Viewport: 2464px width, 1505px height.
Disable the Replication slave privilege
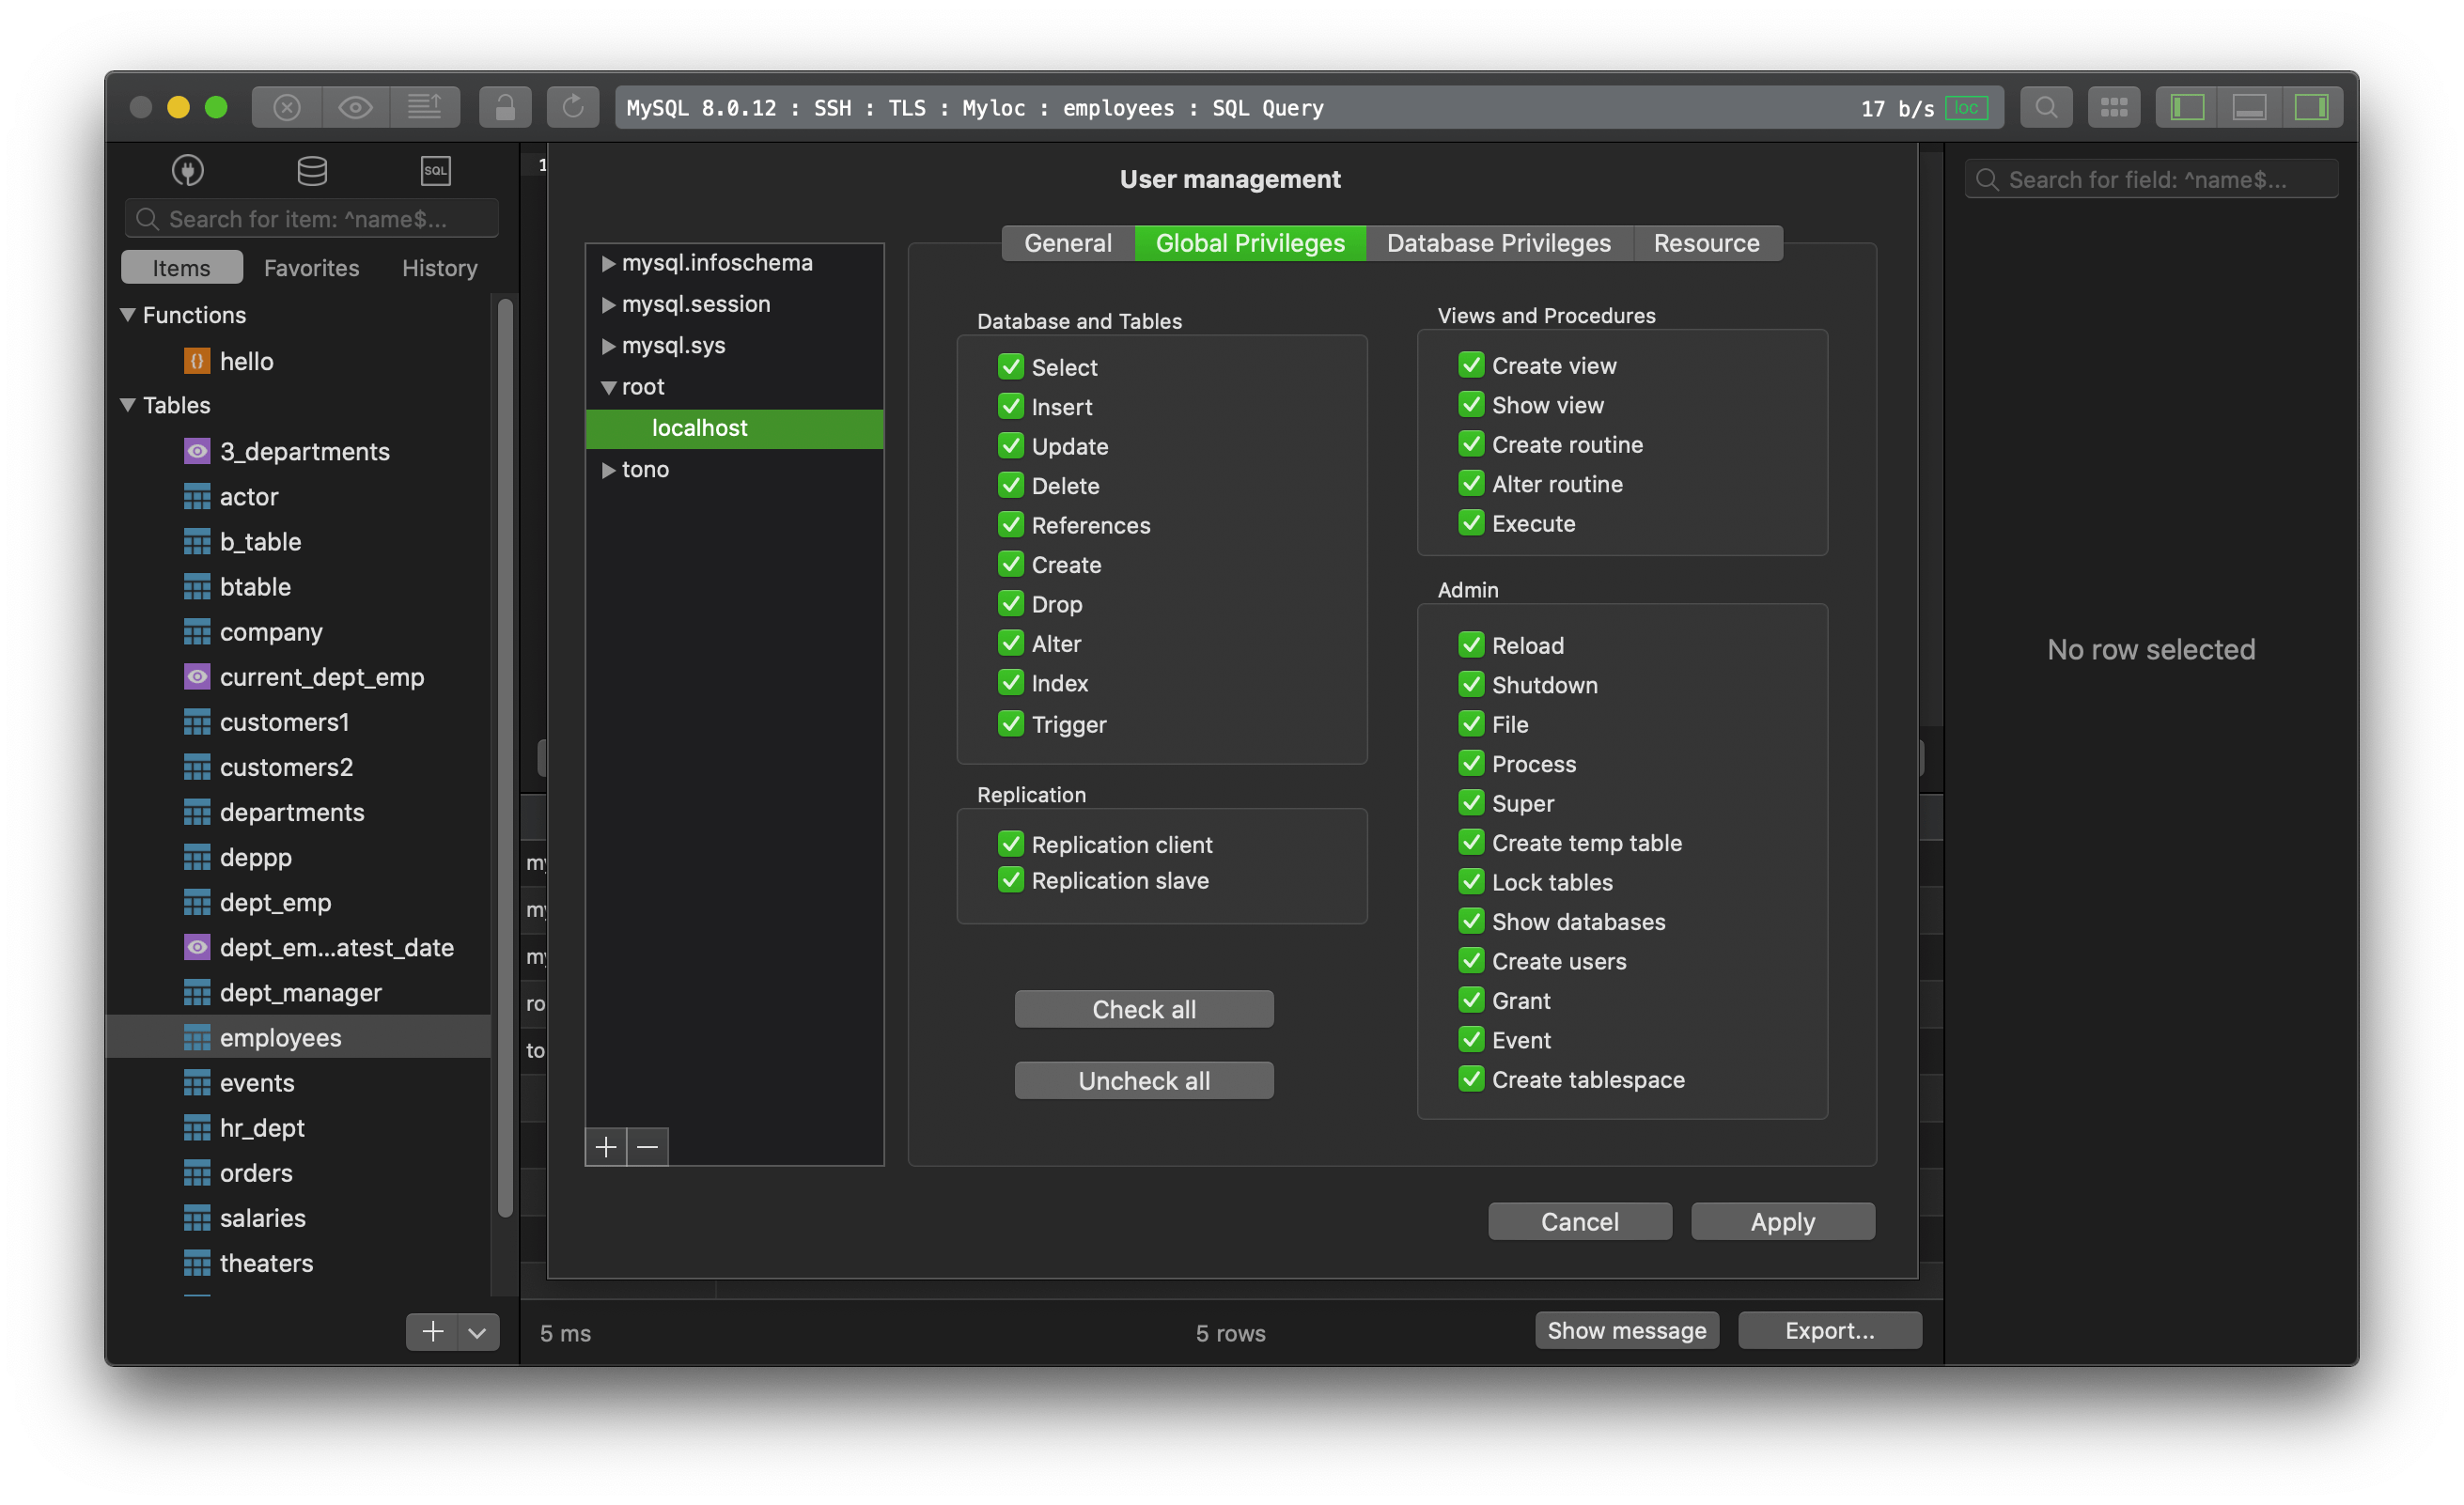coord(1011,880)
